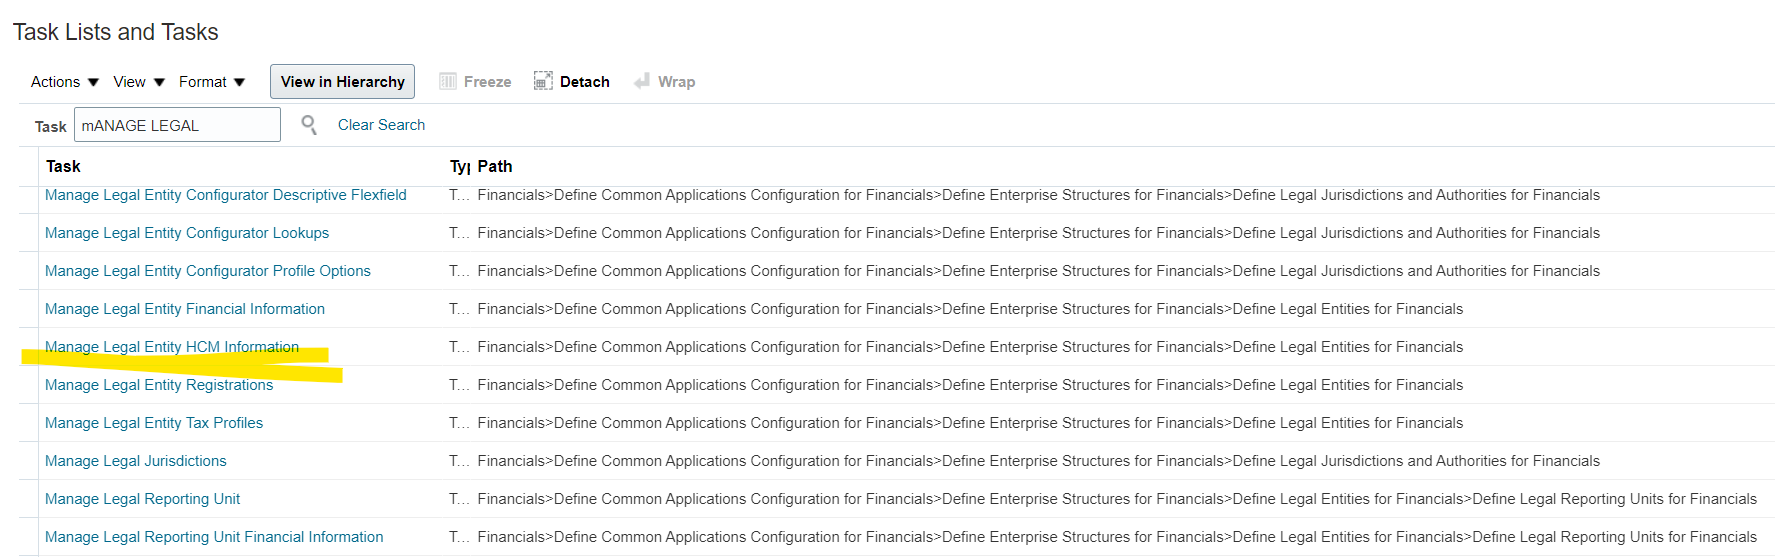
Task: Click the Detach table icon
Action: point(543,82)
